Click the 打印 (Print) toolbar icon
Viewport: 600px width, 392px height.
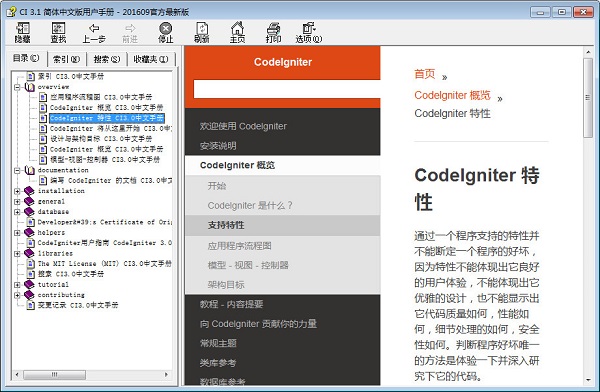273,33
